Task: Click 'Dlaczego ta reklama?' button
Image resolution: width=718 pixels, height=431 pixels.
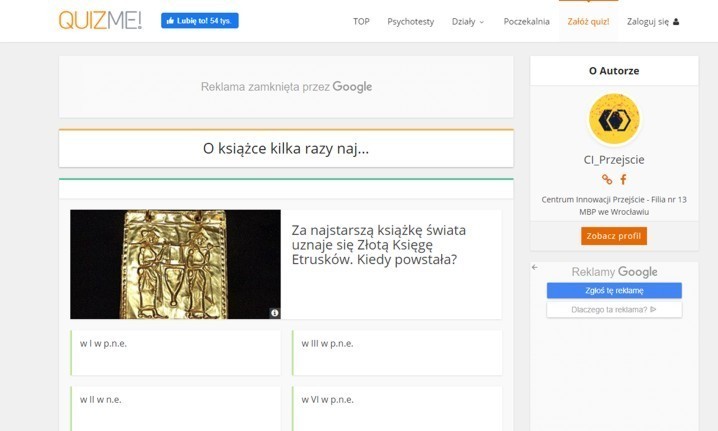Action: 614,310
